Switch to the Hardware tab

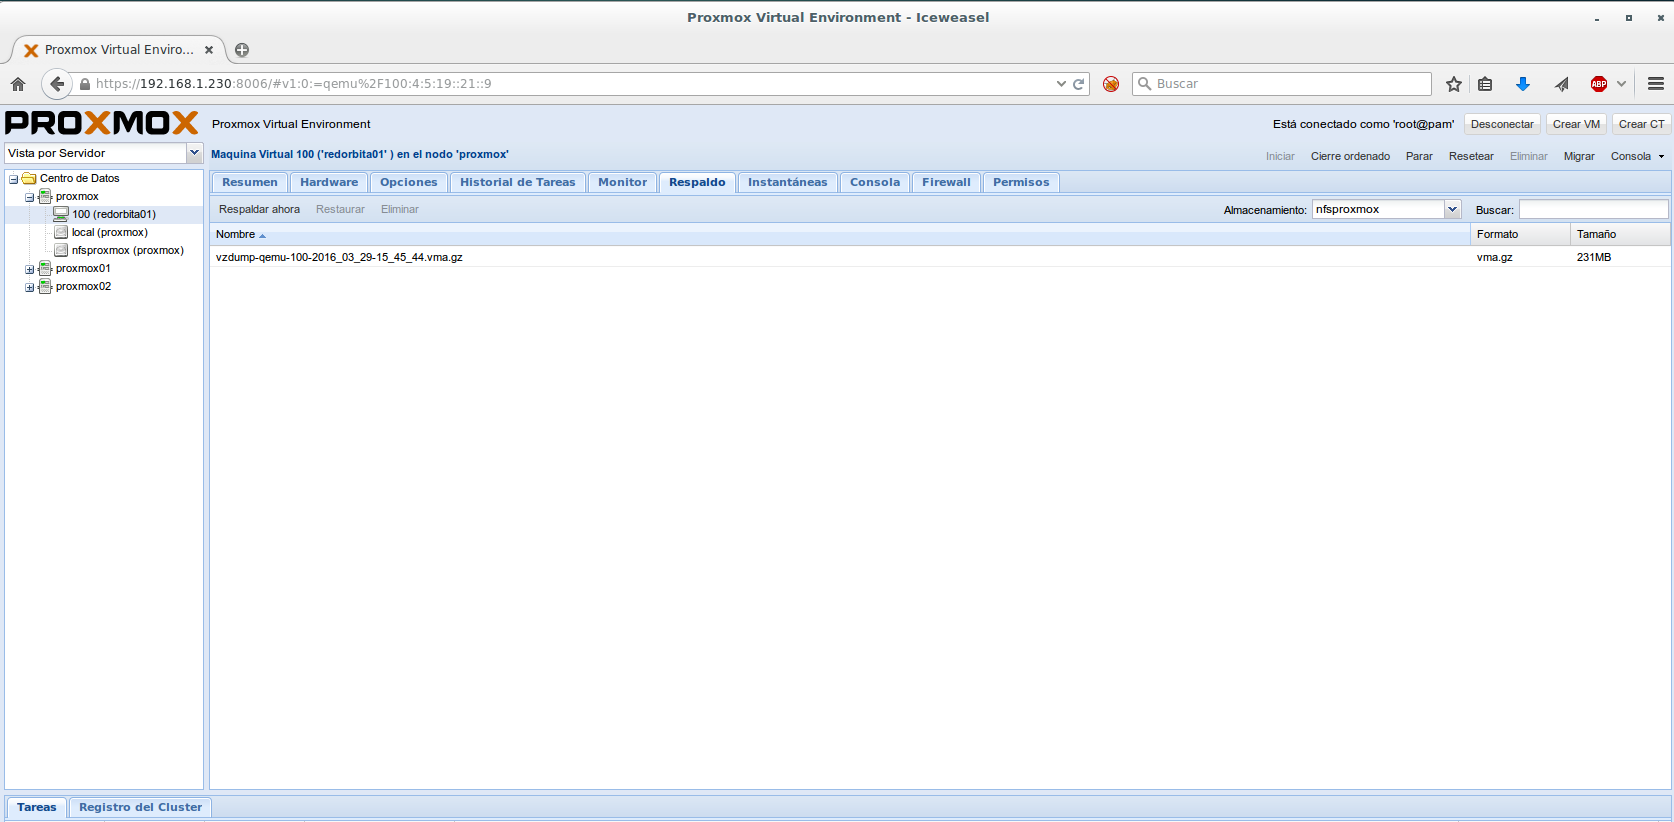(x=329, y=182)
